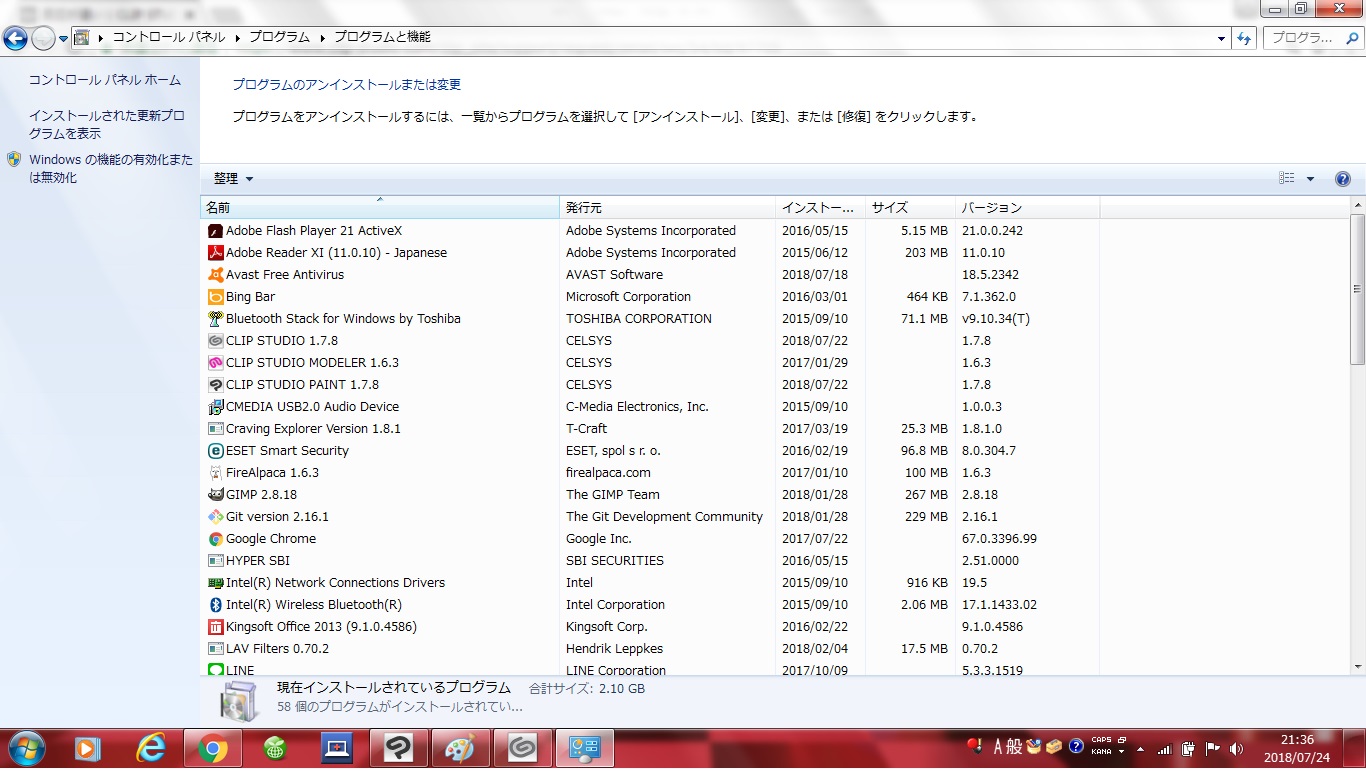Screen dimensions: 1366x771
Task: Click the back navigation arrow button
Action: coord(15,38)
